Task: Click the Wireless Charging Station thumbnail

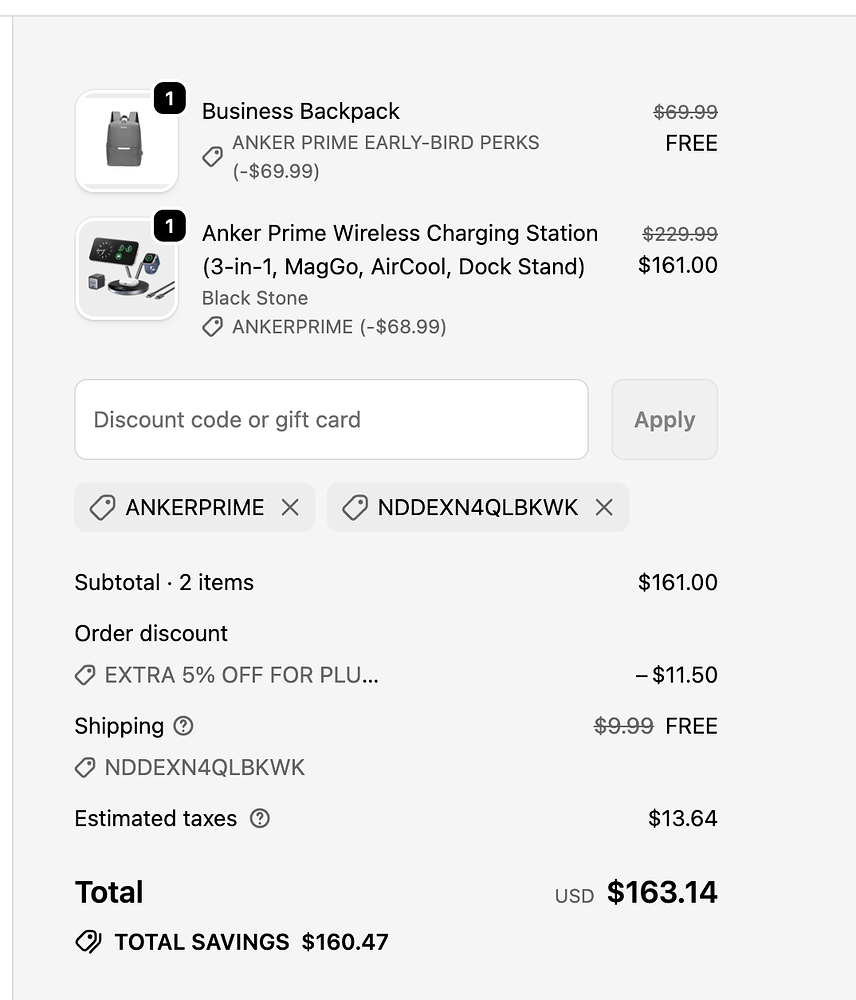Action: pyautogui.click(x=126, y=269)
